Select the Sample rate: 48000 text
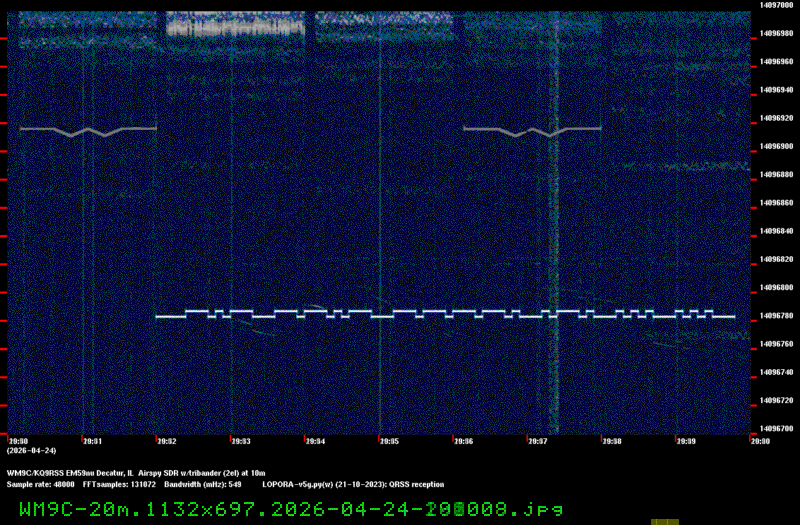This screenshot has width=800, height=525. (40, 485)
